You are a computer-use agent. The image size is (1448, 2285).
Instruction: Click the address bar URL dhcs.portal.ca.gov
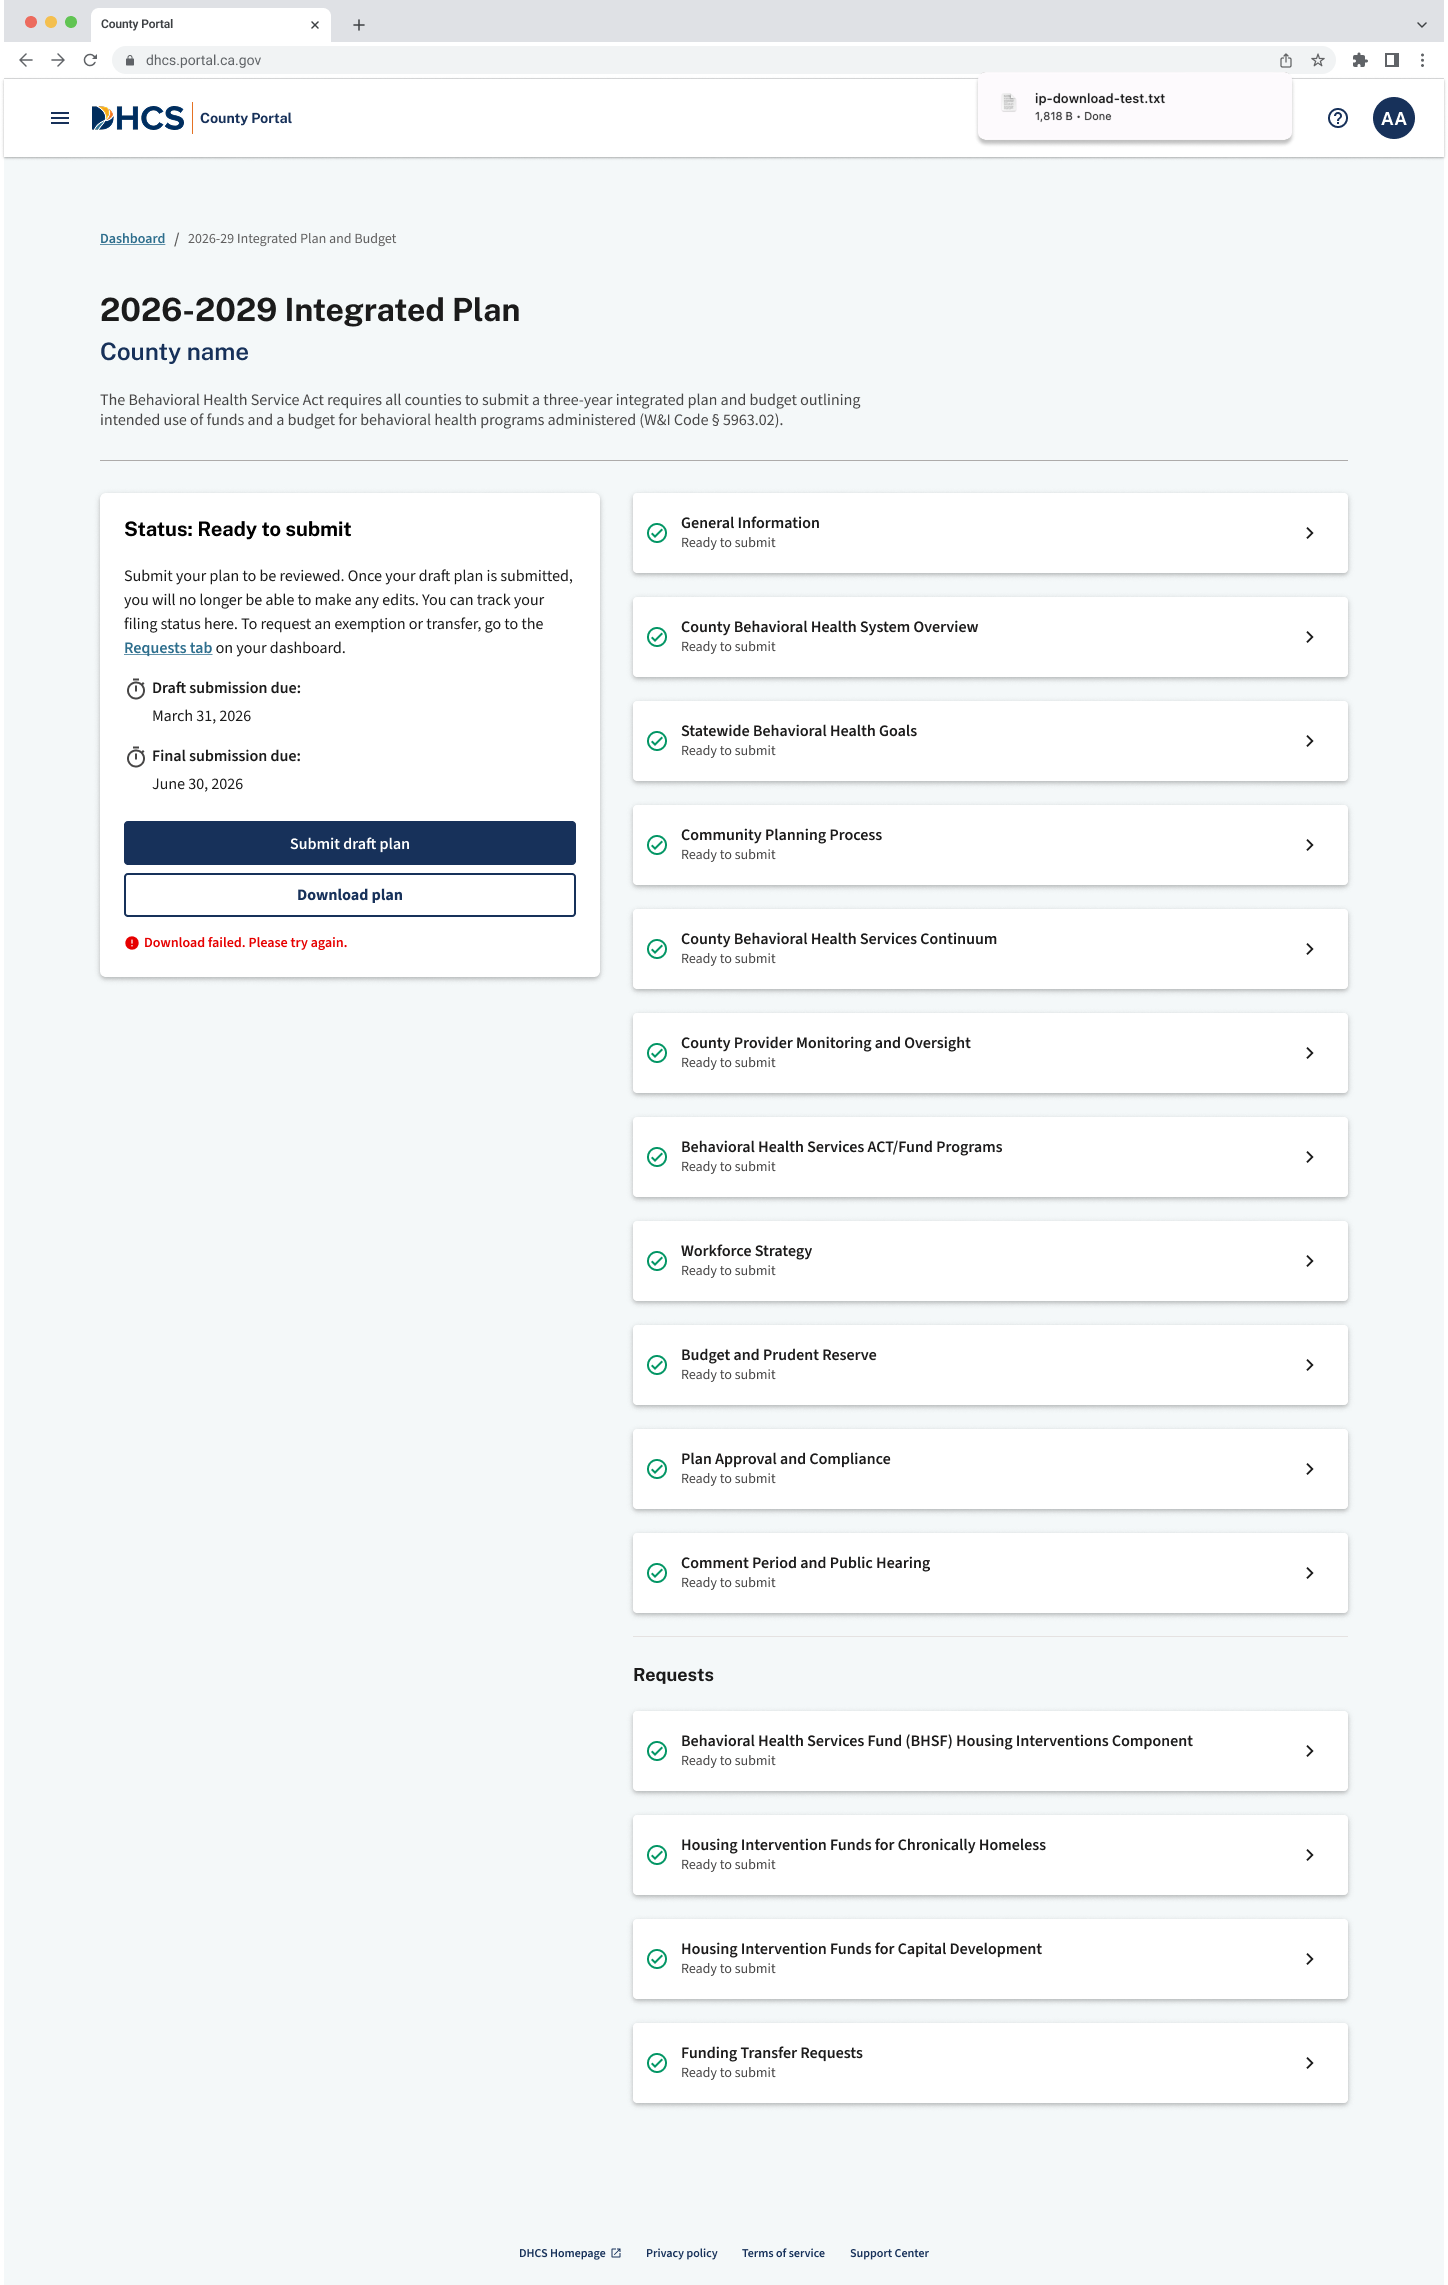point(203,60)
